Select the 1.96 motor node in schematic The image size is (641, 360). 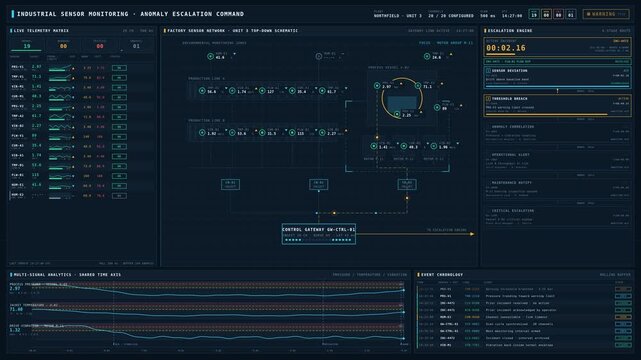[x=433, y=146]
